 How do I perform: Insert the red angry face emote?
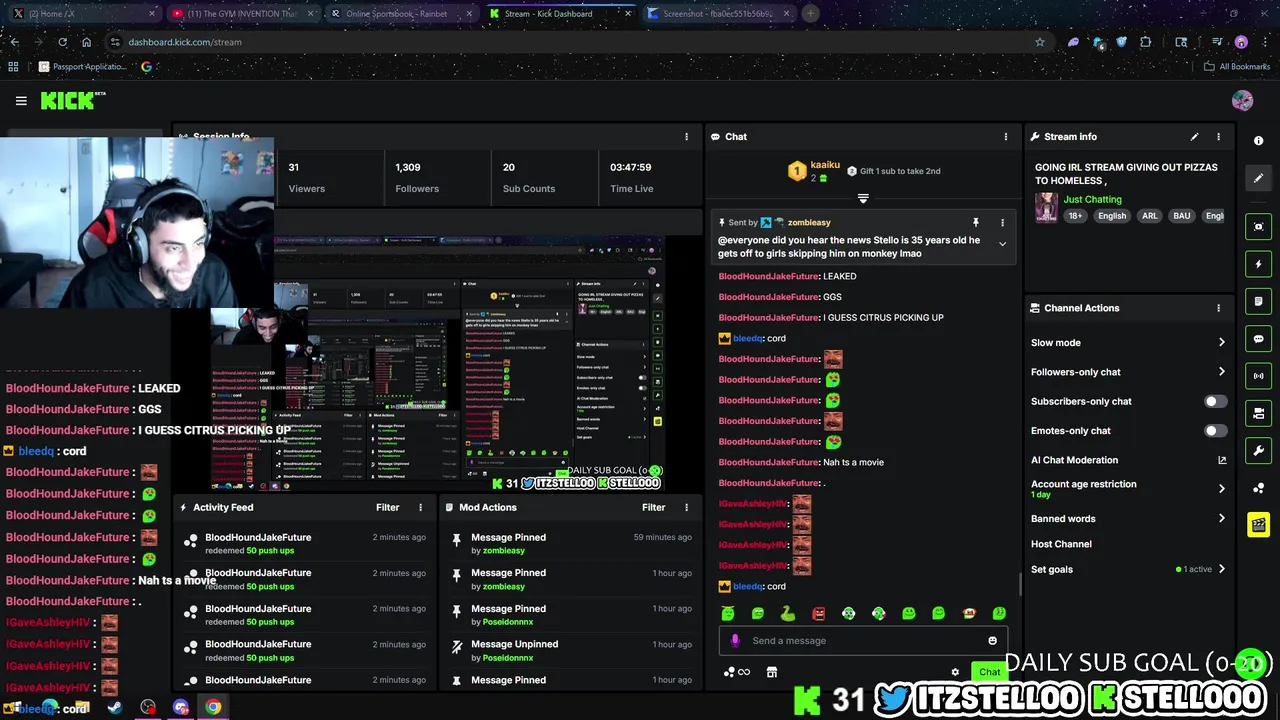click(x=818, y=613)
